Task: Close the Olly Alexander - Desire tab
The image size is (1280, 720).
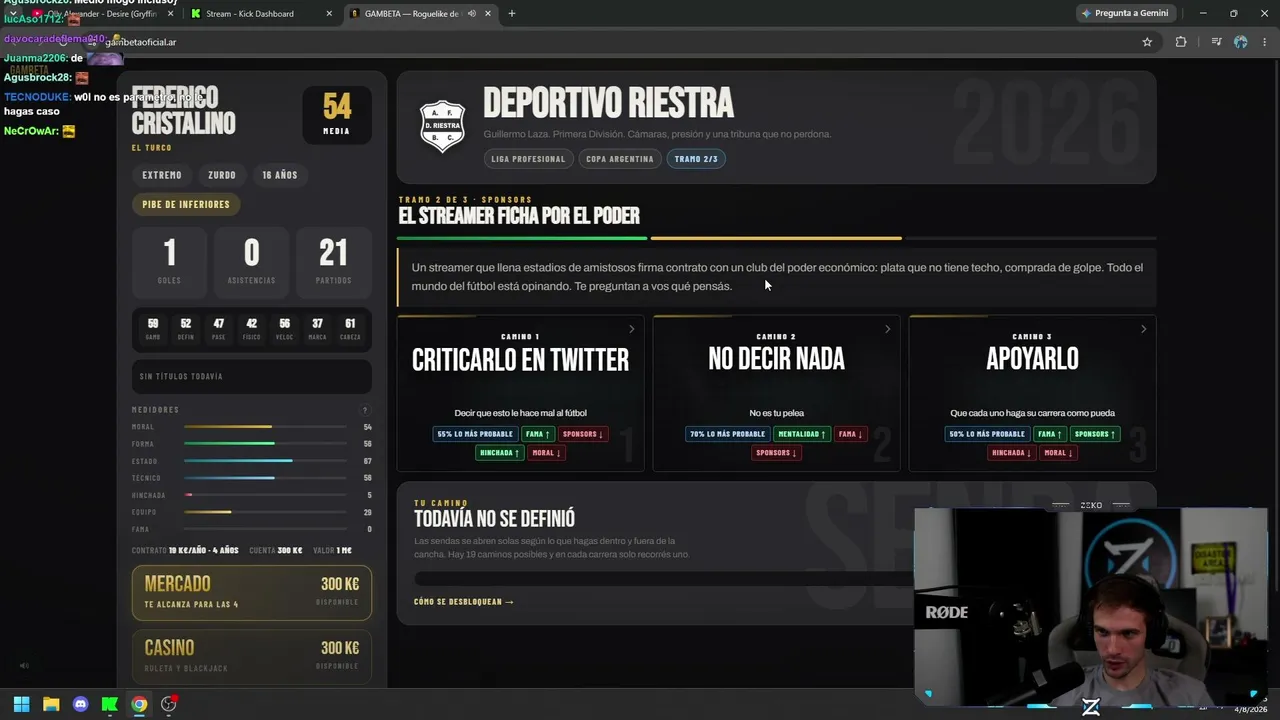Action: pyautogui.click(x=171, y=14)
